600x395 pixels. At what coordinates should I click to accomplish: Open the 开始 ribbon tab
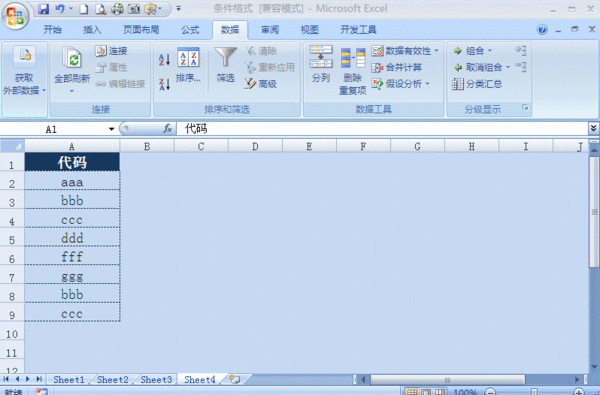pyautogui.click(x=52, y=30)
